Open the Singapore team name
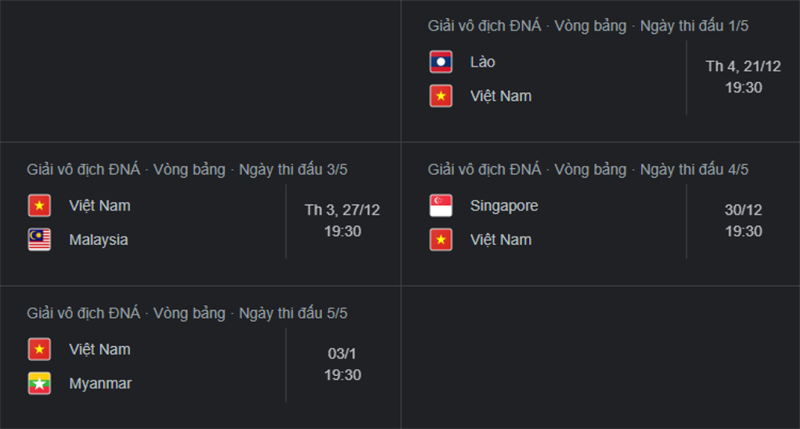Screen dimensions: 800x429 pos(504,206)
